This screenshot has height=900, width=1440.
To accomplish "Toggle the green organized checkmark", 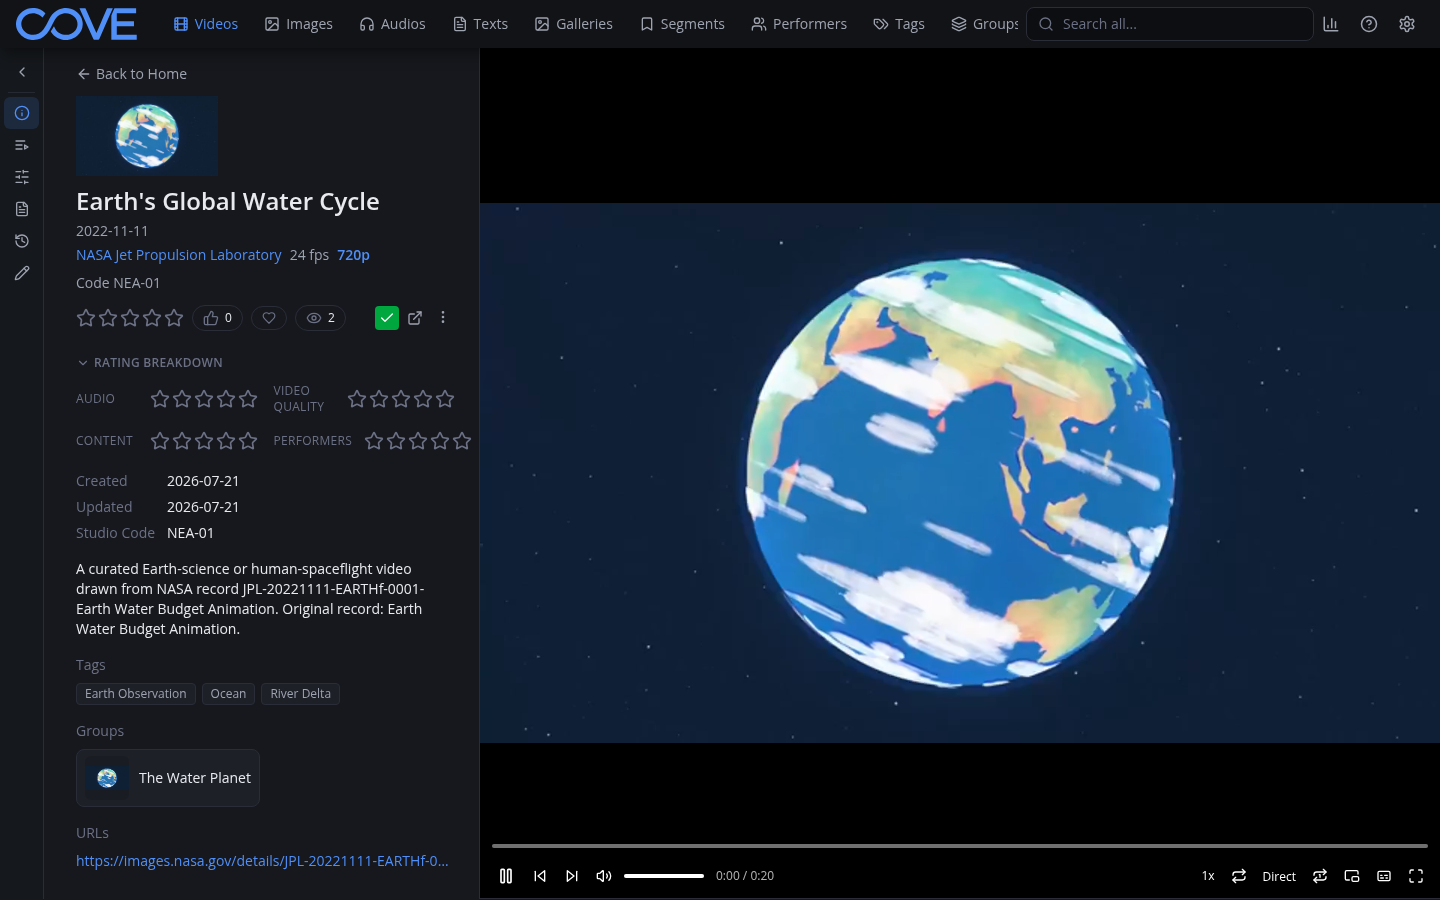I will pos(387,318).
